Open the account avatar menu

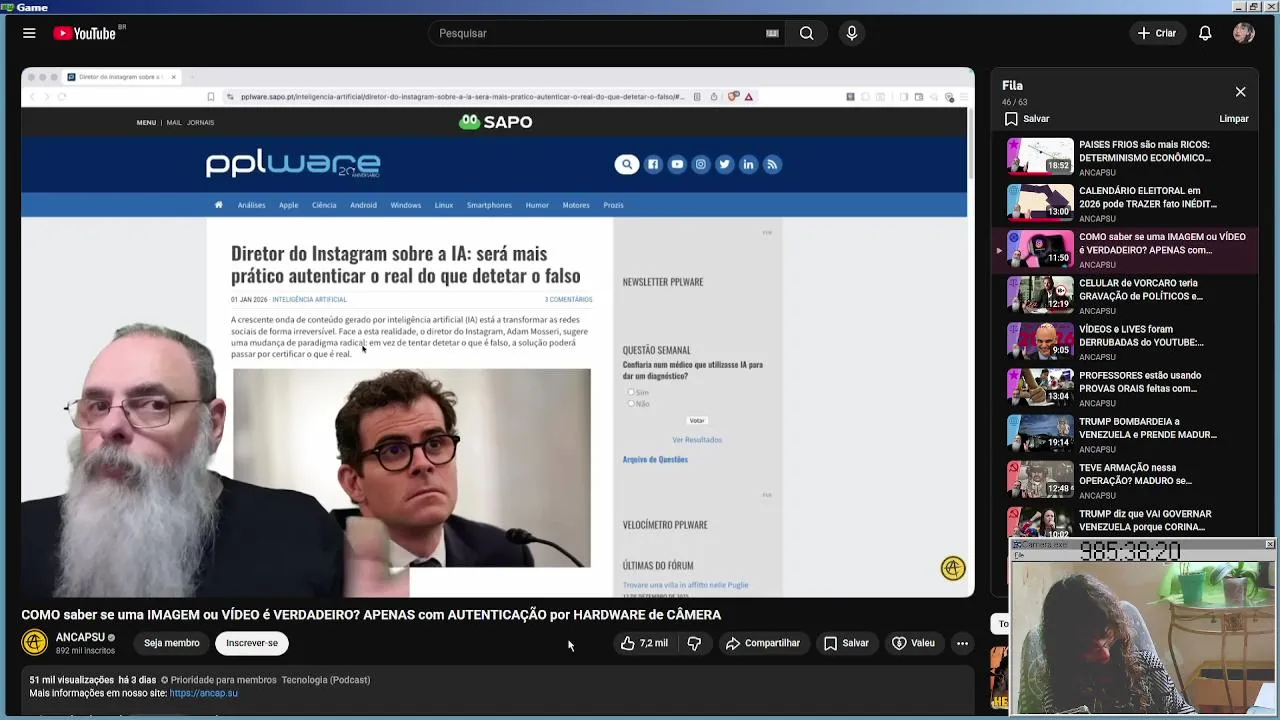(x=1244, y=33)
